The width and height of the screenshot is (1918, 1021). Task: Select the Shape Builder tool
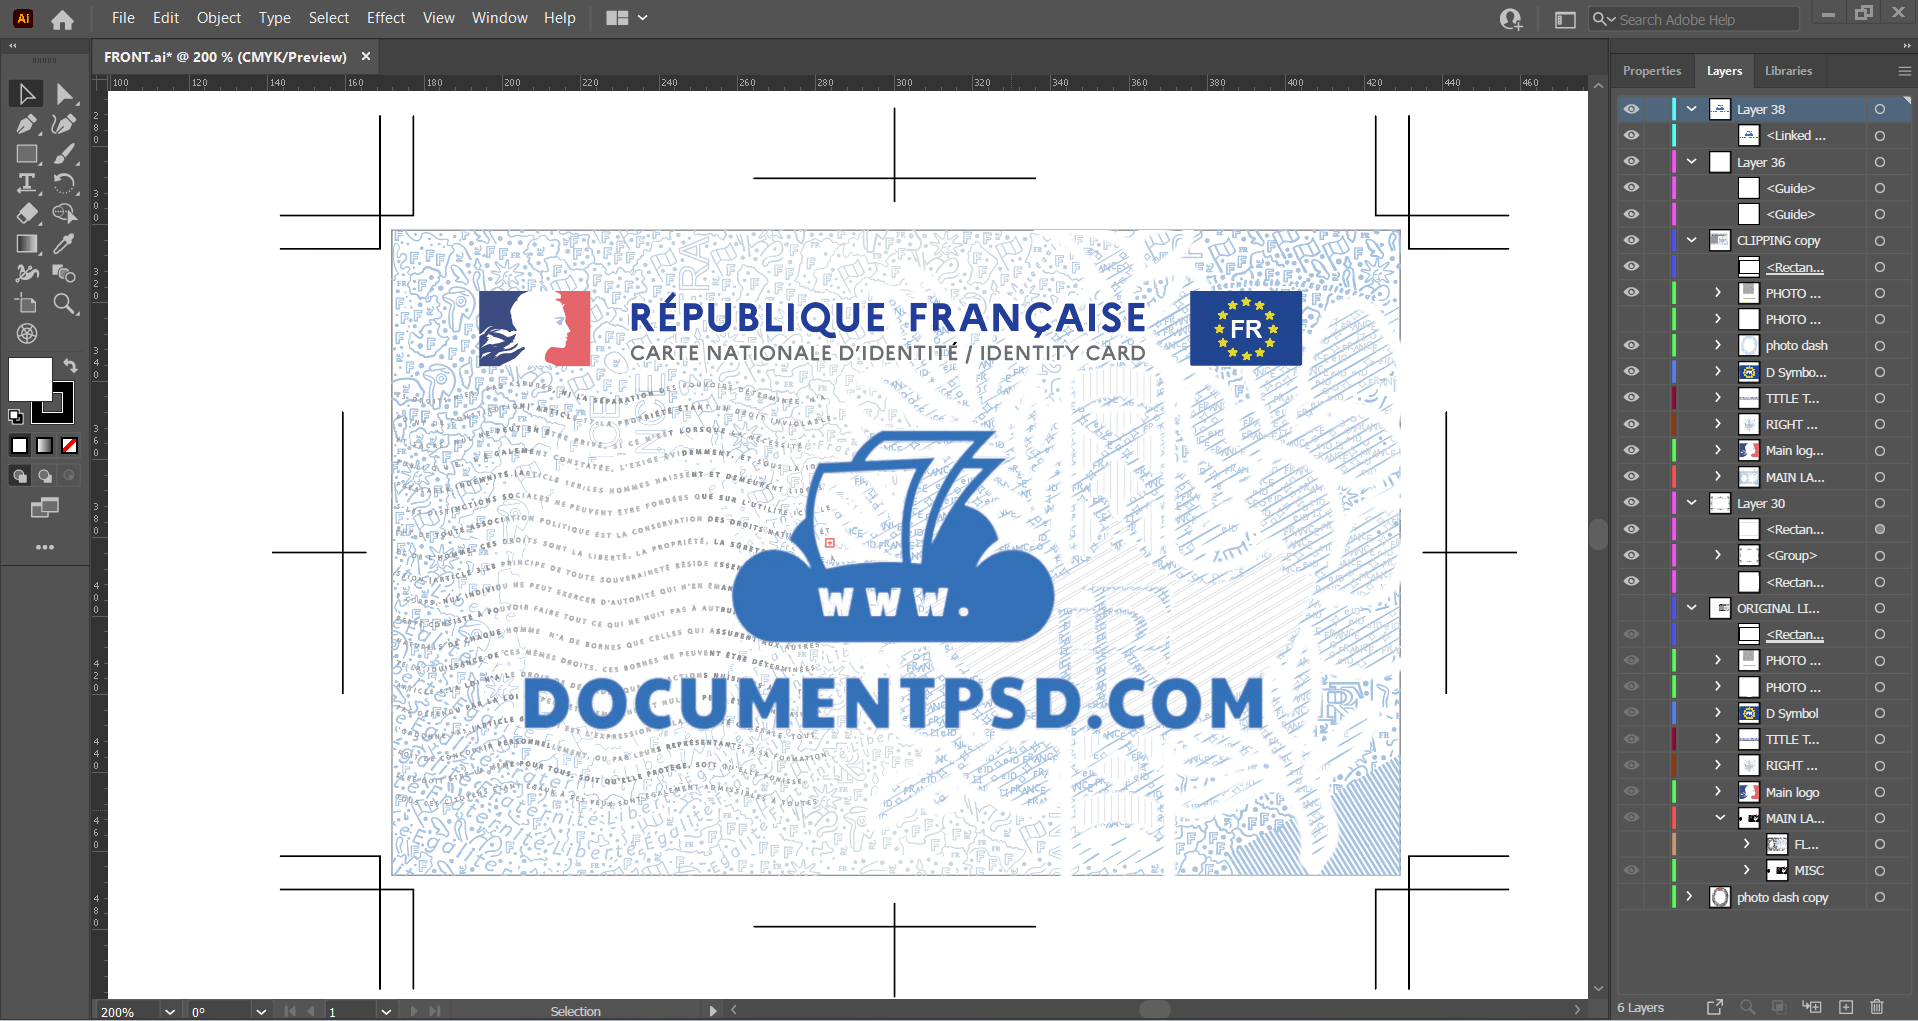[65, 213]
